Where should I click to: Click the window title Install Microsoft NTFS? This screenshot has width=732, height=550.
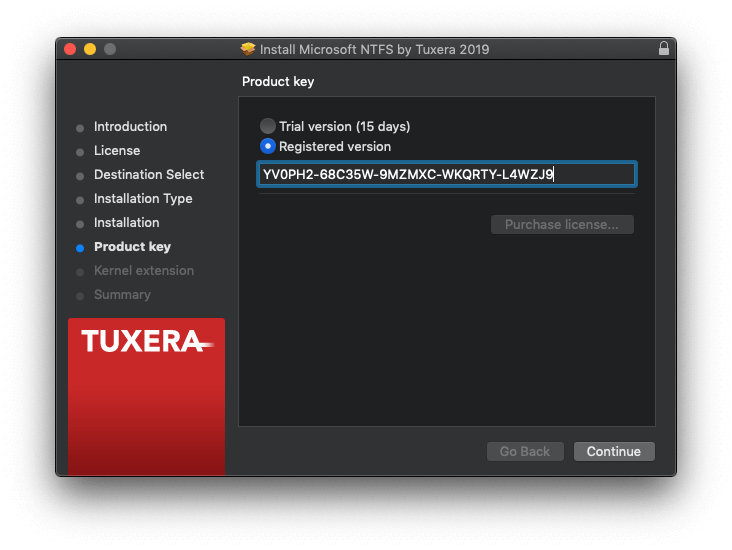(374, 49)
